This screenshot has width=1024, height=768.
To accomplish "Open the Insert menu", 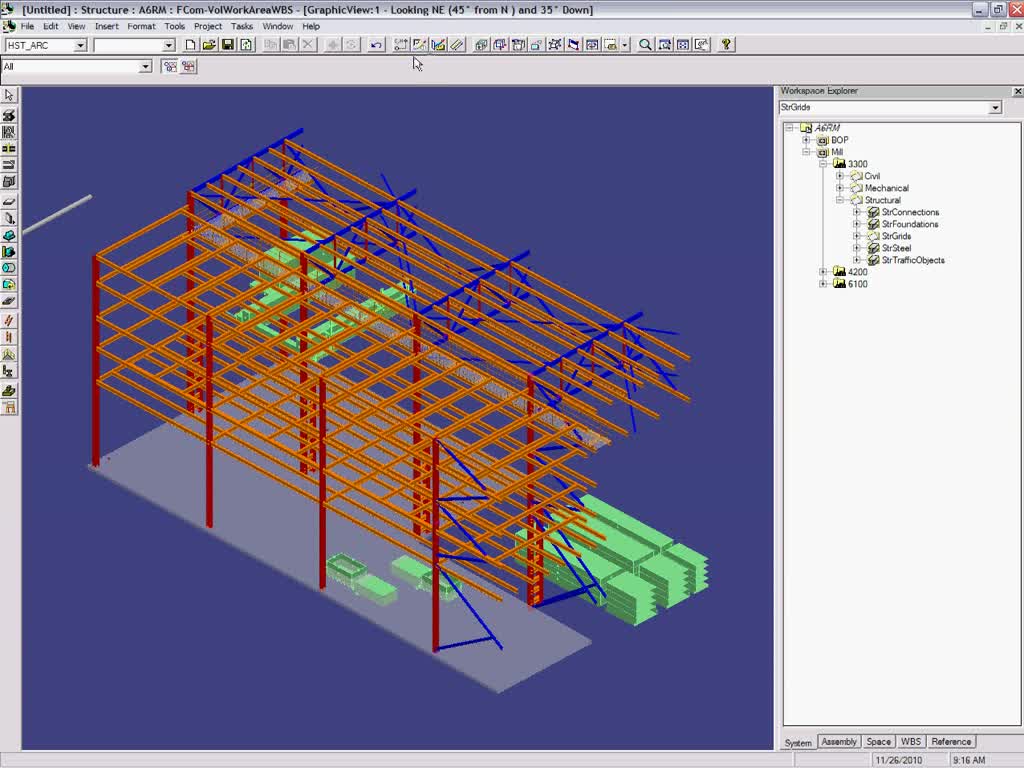I will [x=106, y=26].
